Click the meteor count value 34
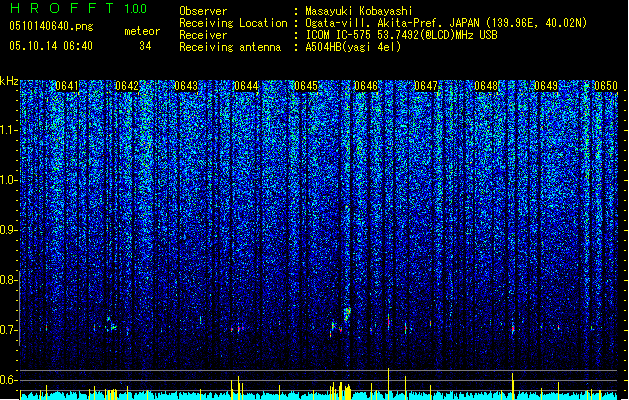629x400 pixels. point(145,46)
